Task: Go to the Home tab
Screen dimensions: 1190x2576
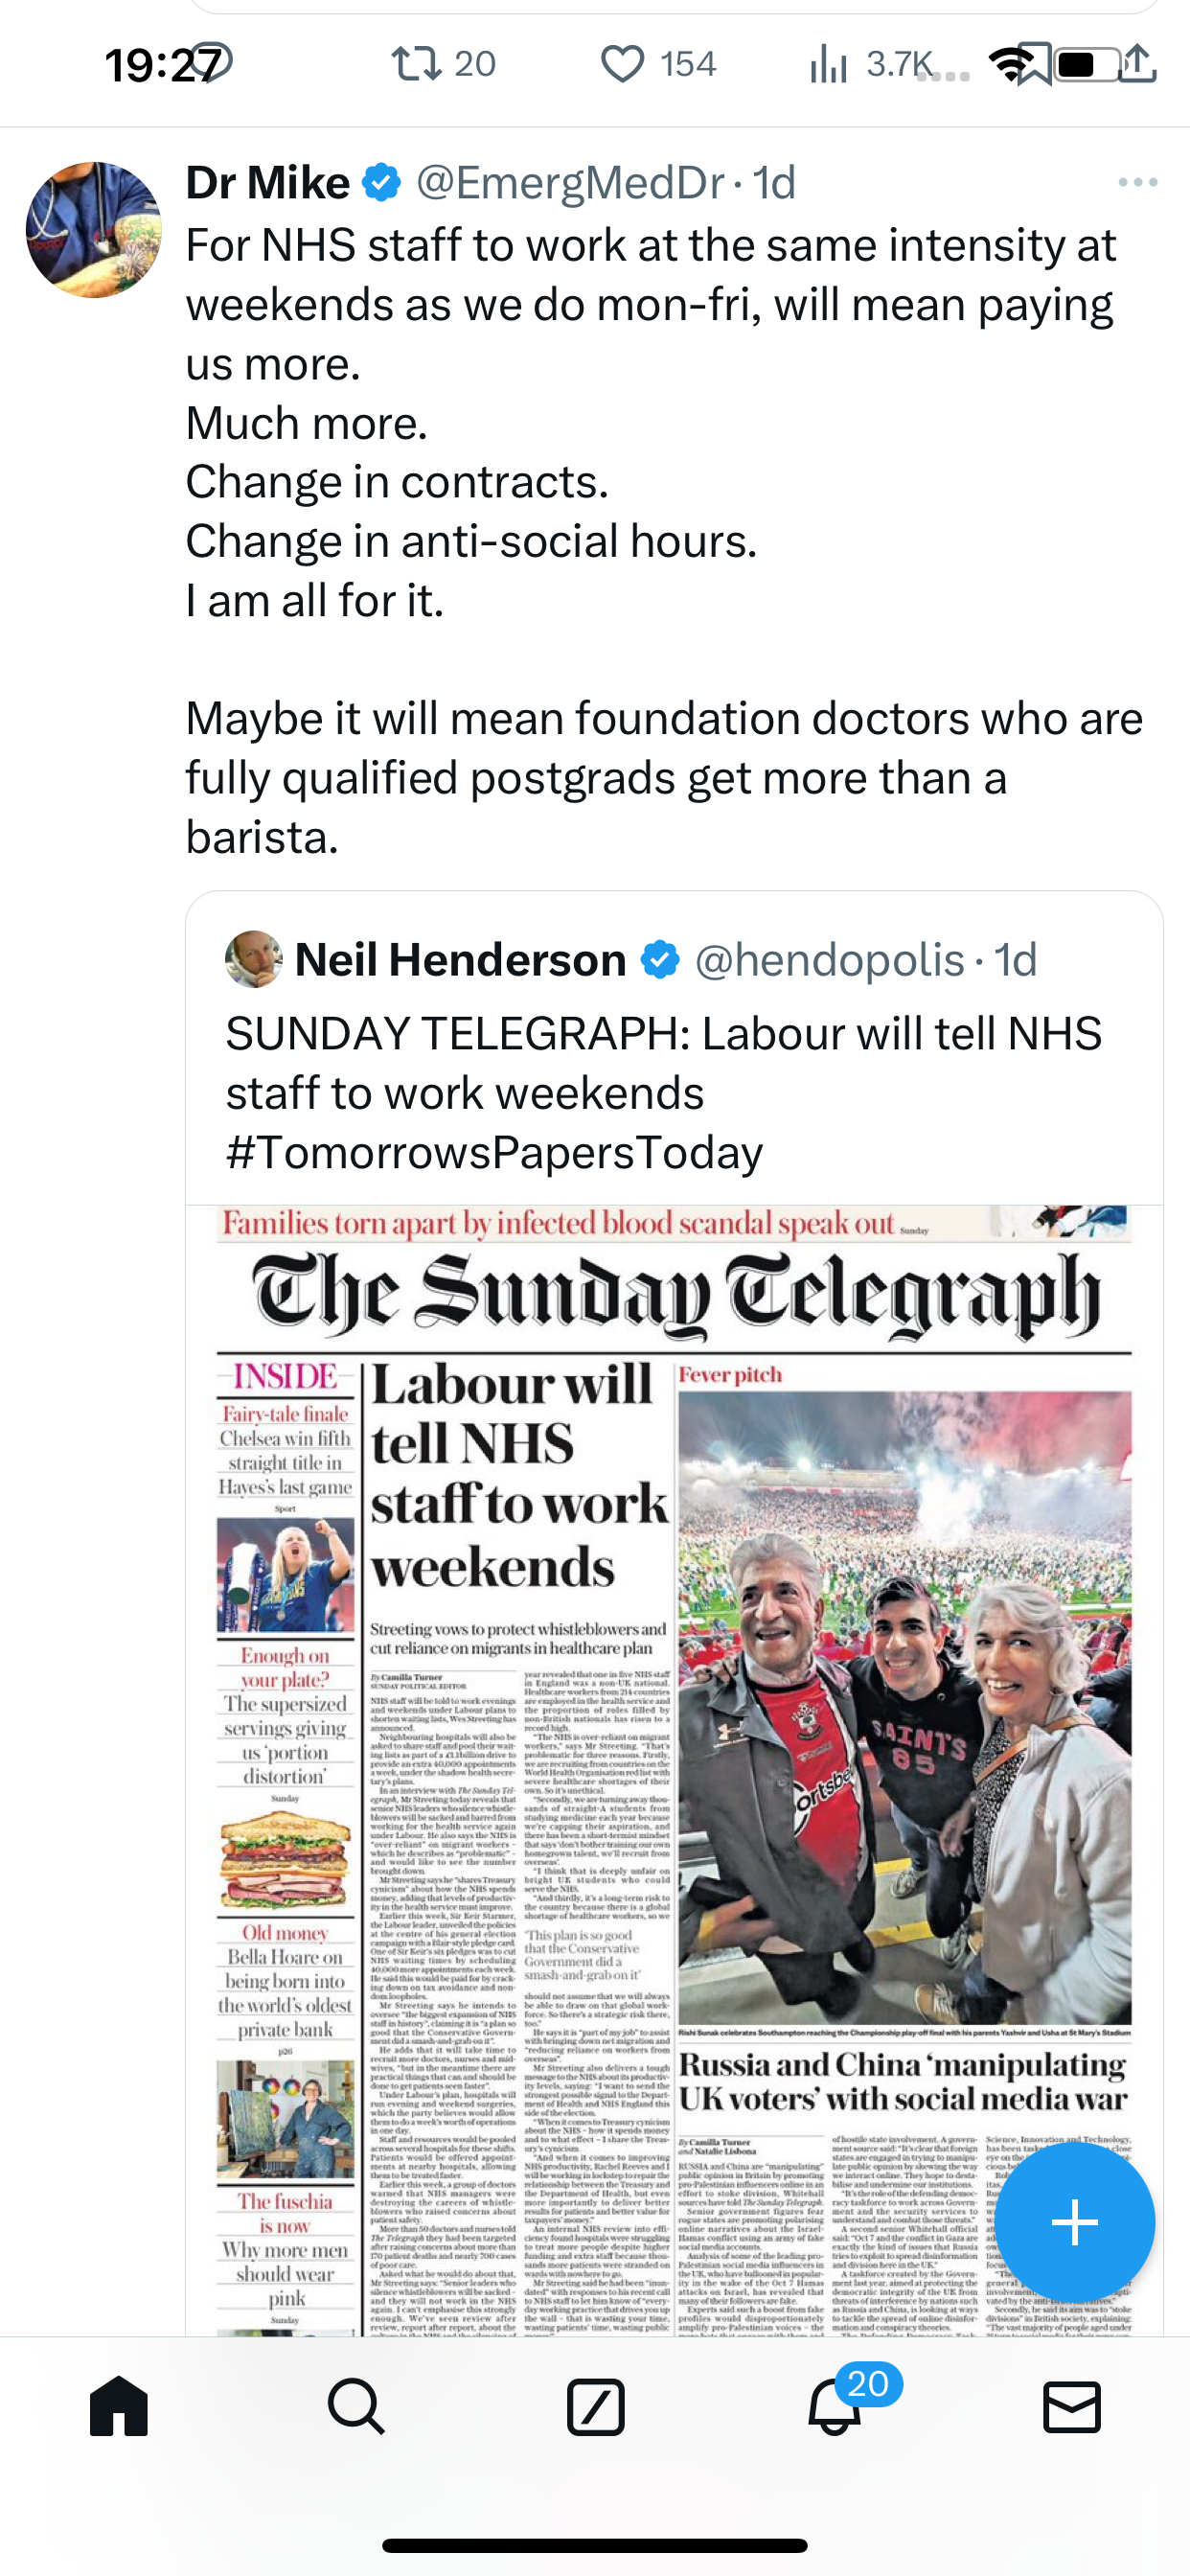Action: 119,2406
